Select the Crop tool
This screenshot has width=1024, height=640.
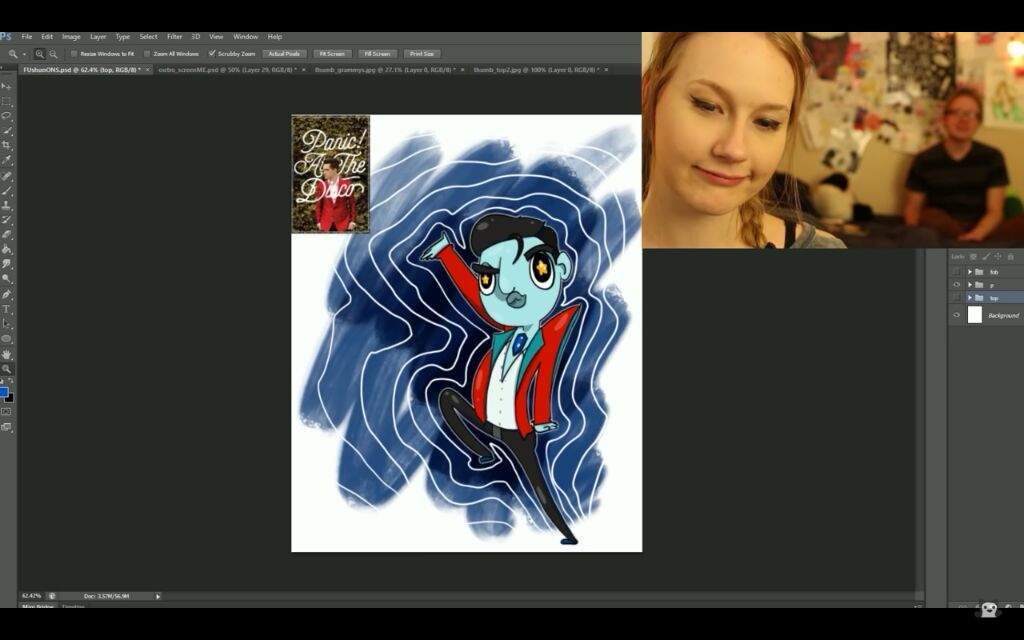point(7,145)
